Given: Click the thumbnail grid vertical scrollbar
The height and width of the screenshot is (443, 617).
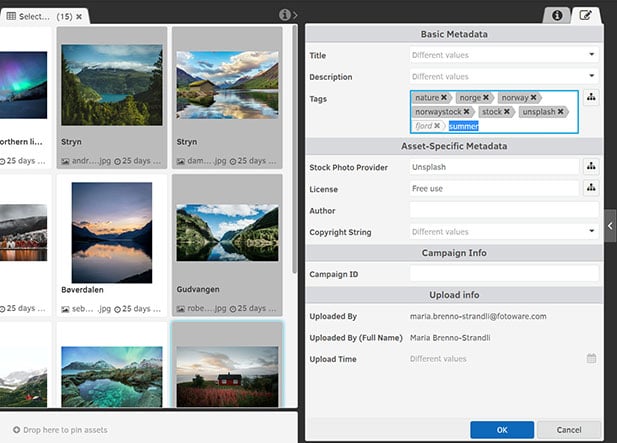Looking at the screenshot, I should coord(294,150).
